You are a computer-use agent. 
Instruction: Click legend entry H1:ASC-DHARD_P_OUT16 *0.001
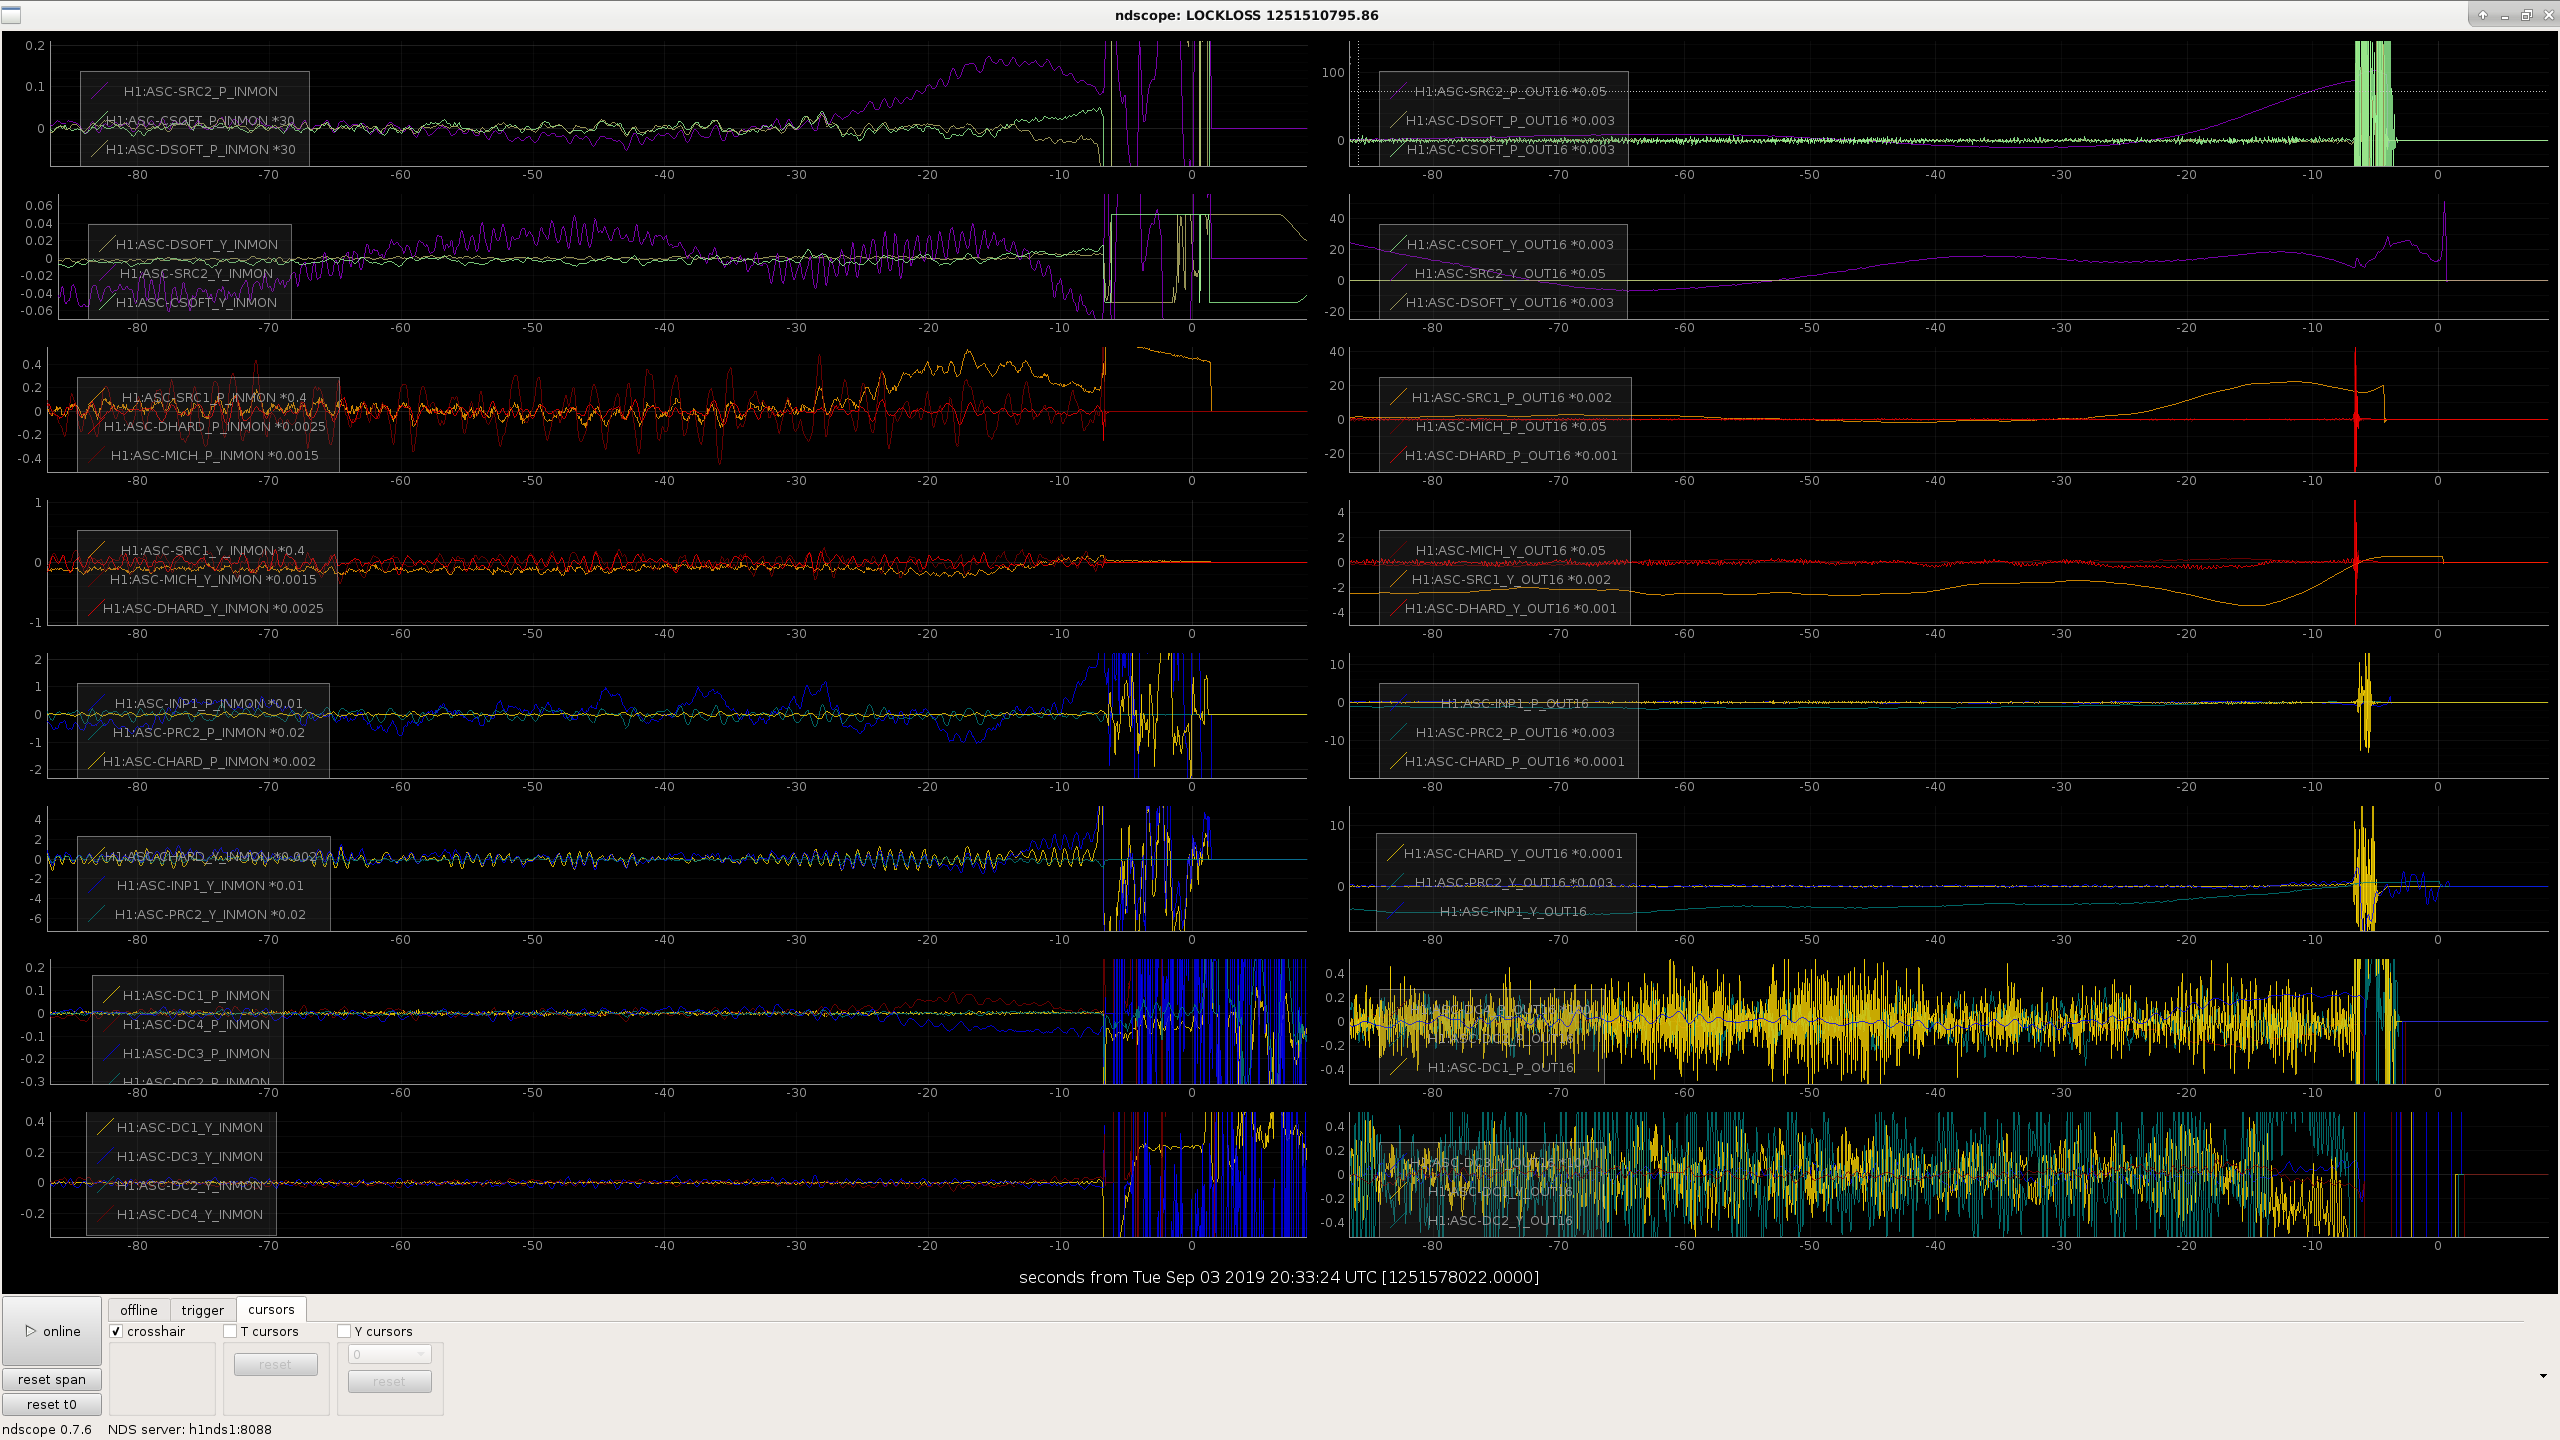coord(1511,455)
